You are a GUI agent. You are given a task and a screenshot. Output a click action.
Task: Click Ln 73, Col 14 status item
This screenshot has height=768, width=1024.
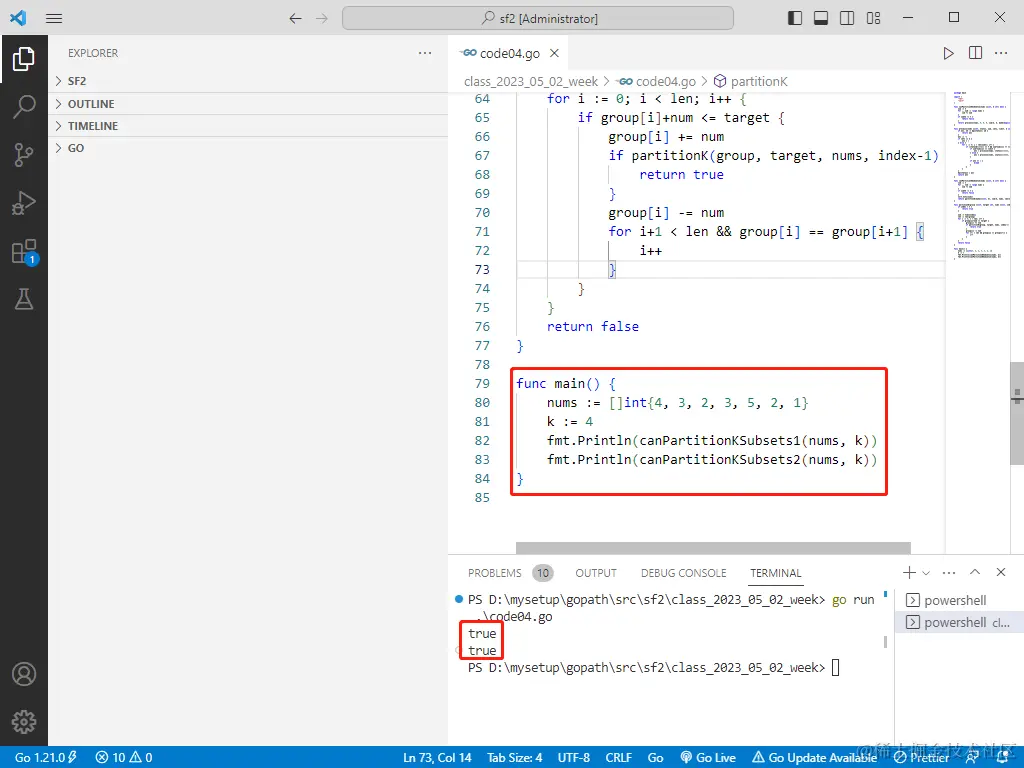click(x=437, y=757)
